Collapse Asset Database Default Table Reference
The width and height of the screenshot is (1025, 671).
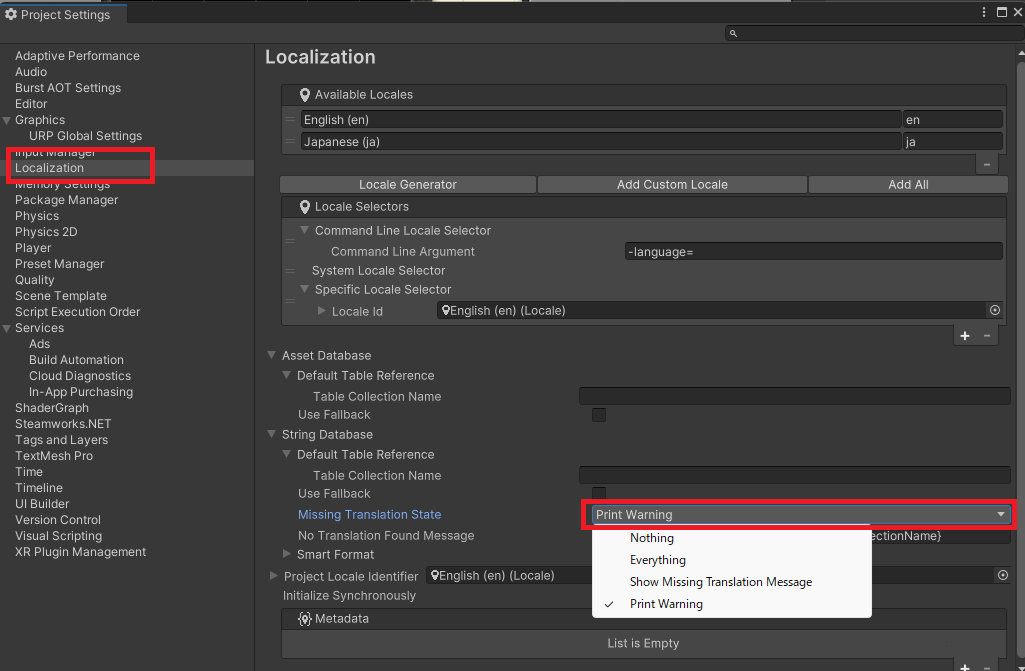pos(286,375)
